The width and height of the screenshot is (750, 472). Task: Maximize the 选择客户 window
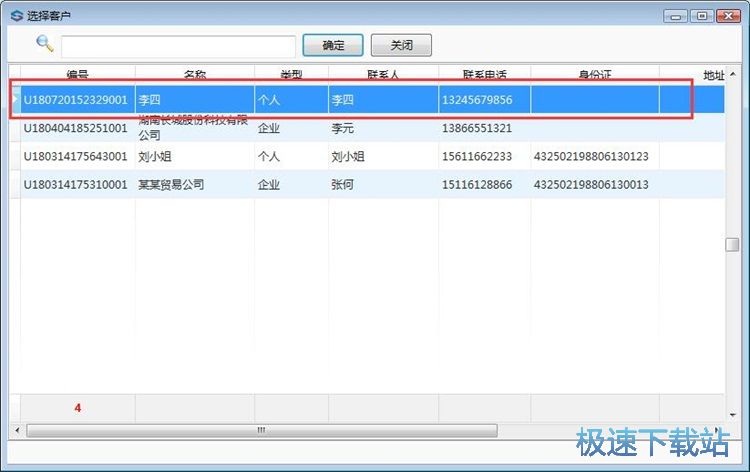pyautogui.click(x=702, y=16)
